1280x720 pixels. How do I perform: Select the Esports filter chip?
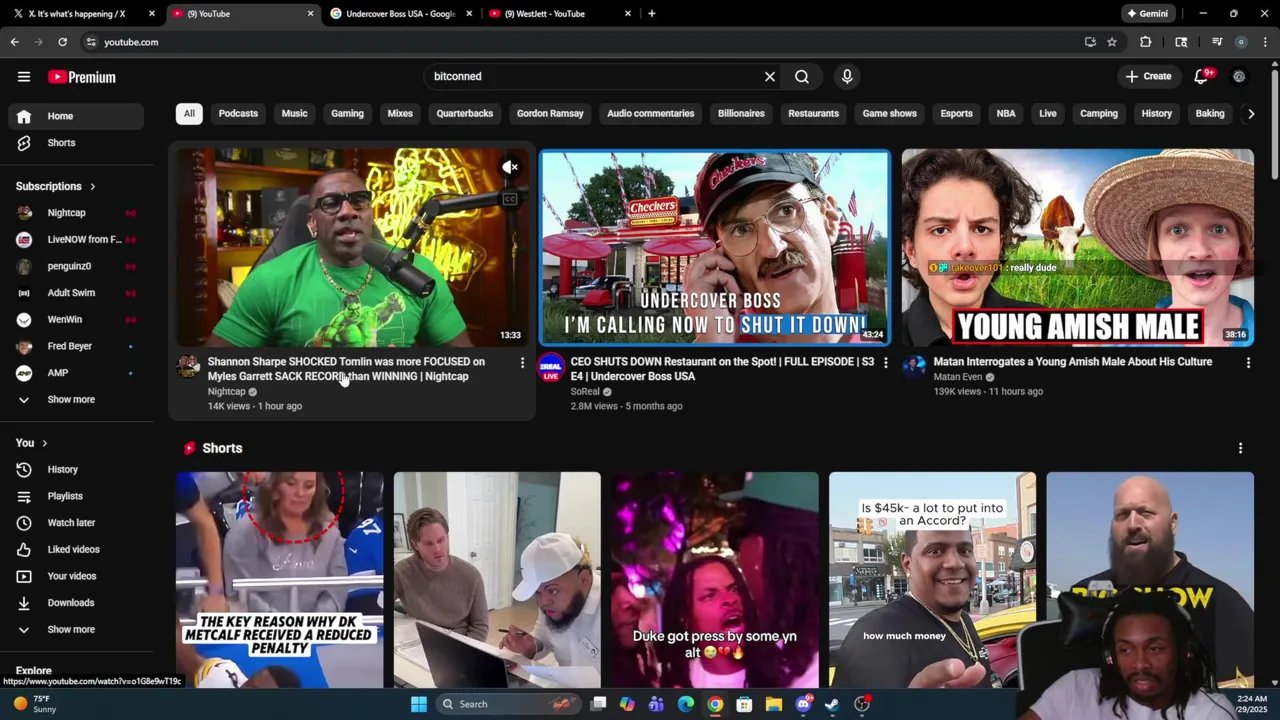956,113
